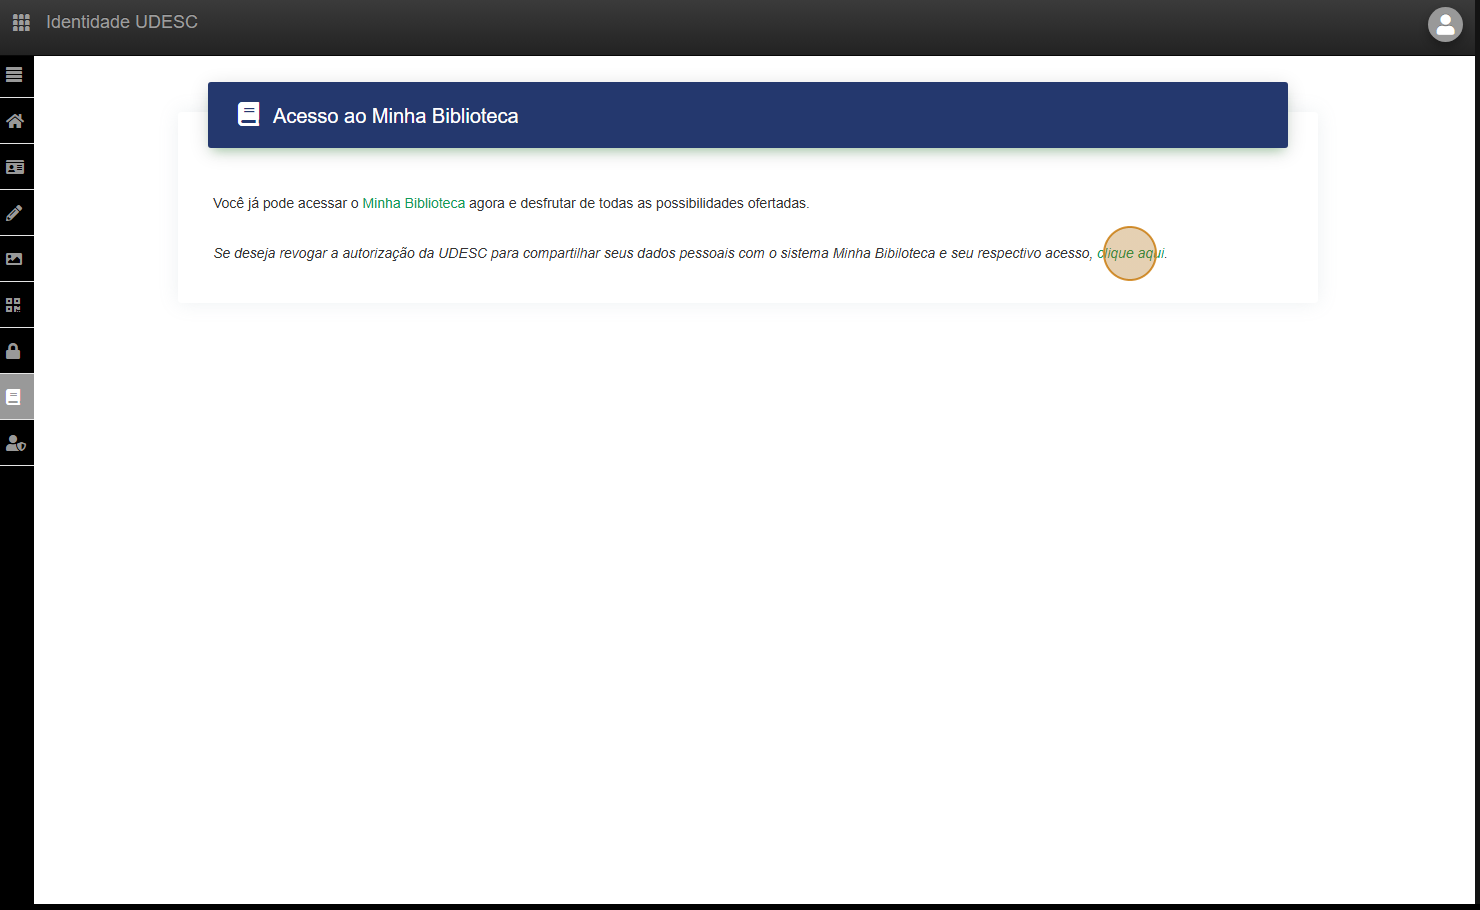Open the user shield privacy sidebar icon
The image size is (1480, 910).
pyautogui.click(x=15, y=443)
